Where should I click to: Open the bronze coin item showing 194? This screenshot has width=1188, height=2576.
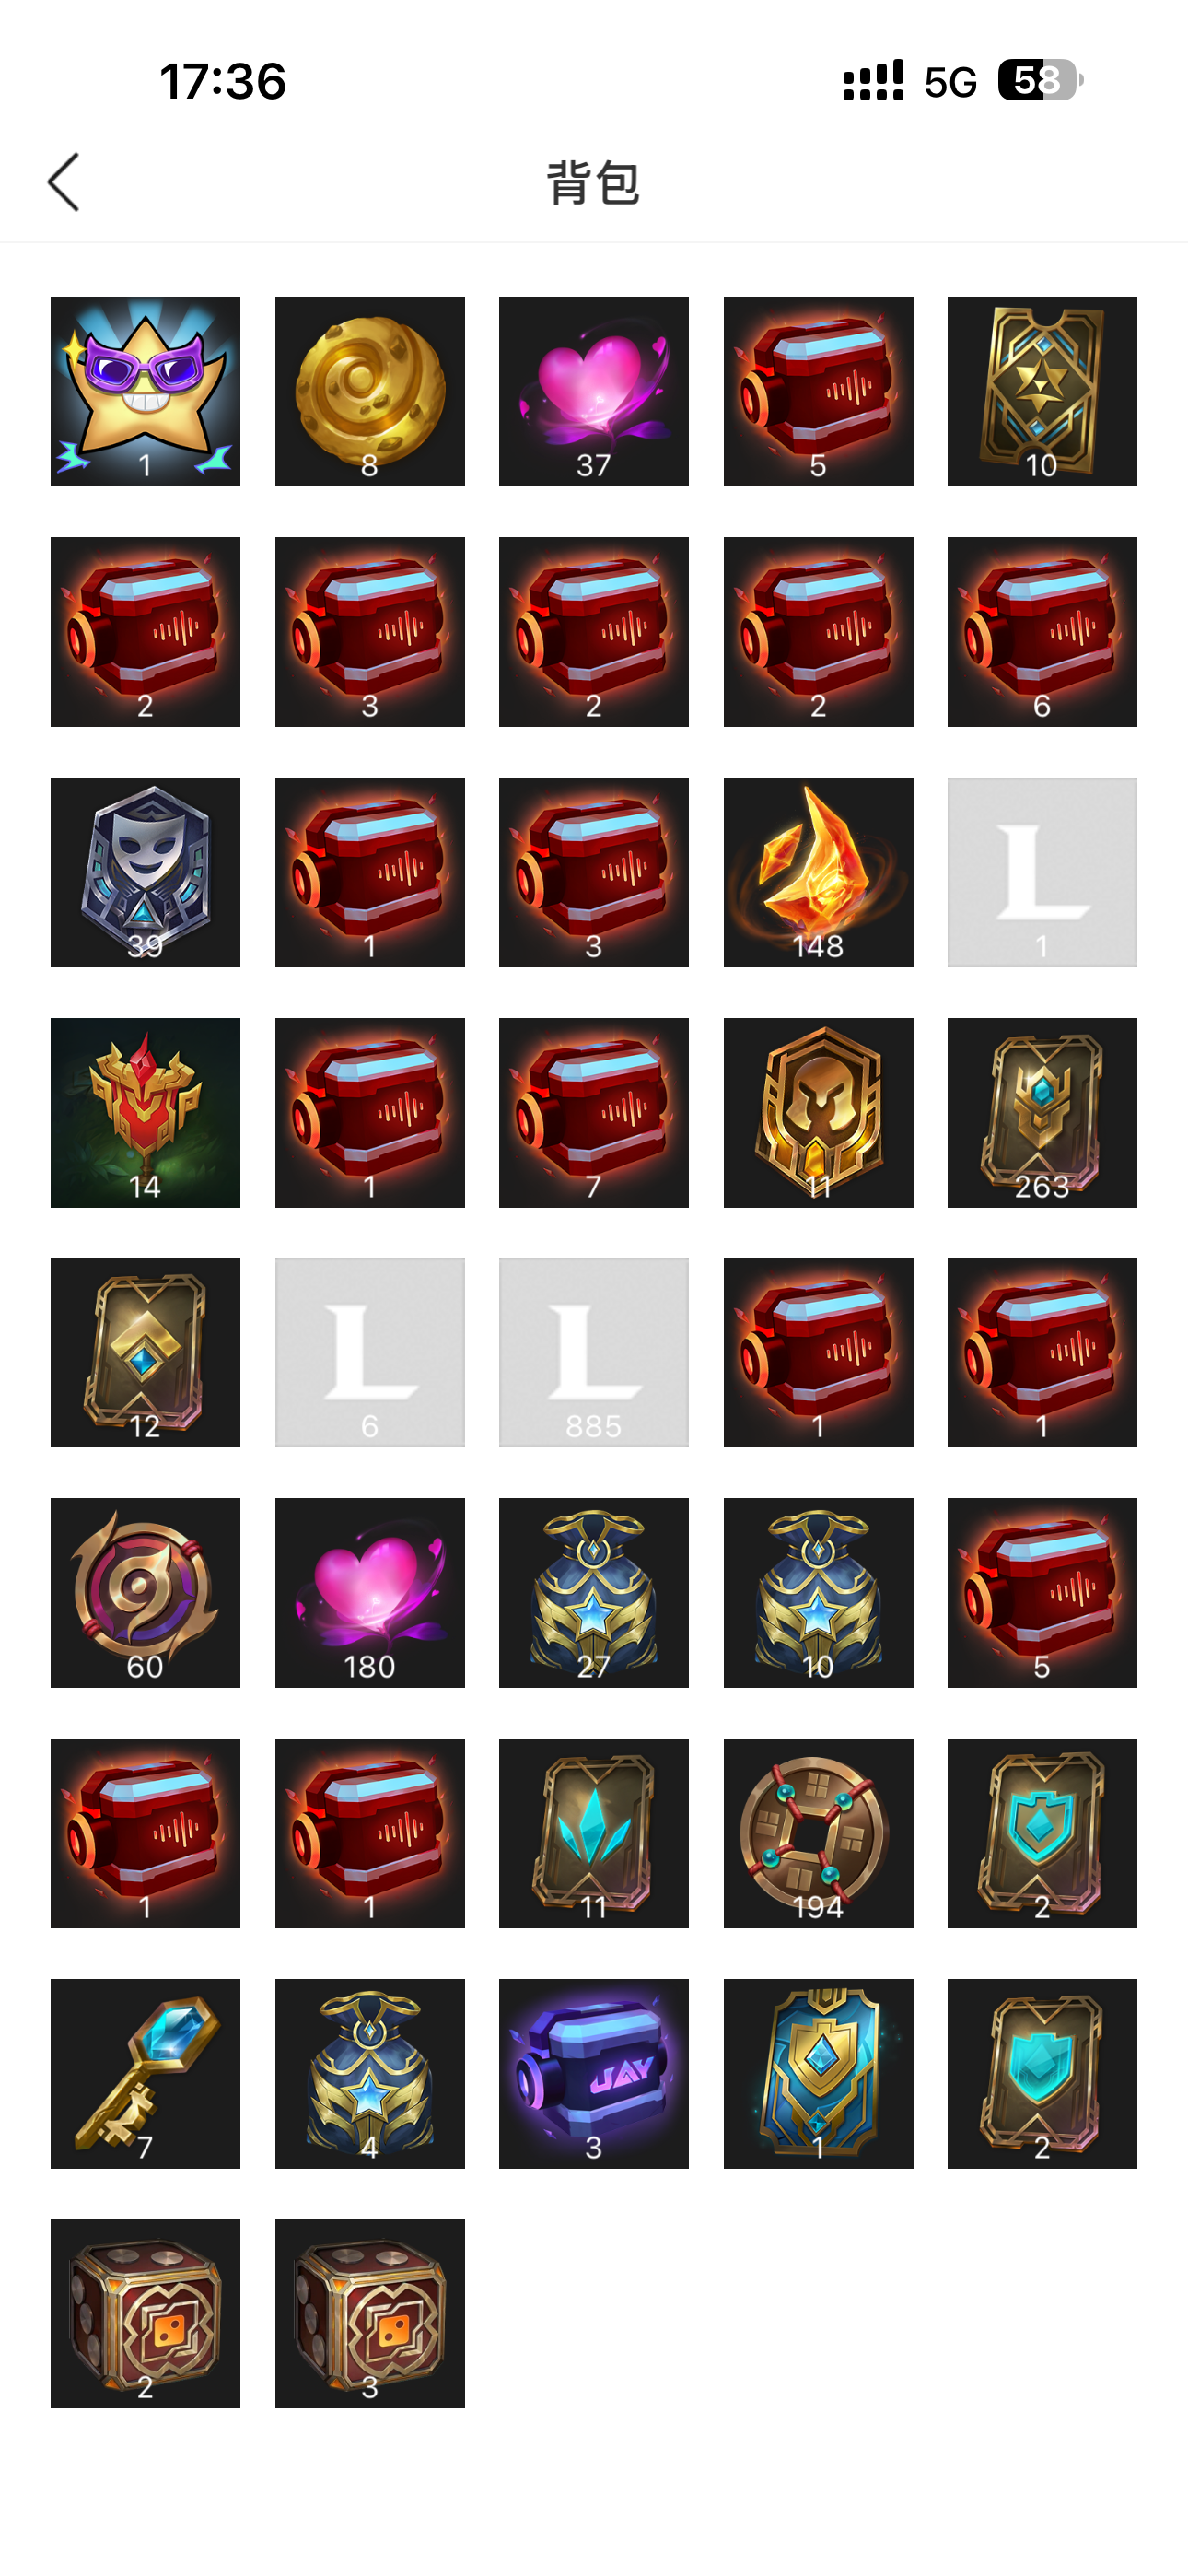pyautogui.click(x=818, y=1833)
